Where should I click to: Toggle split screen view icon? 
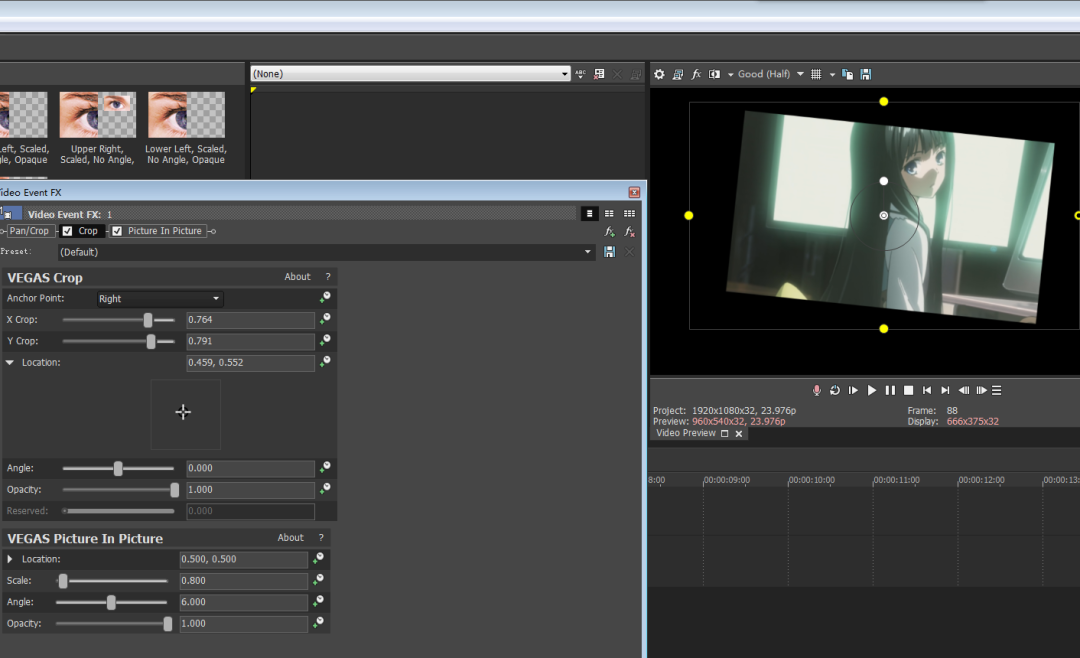click(714, 74)
